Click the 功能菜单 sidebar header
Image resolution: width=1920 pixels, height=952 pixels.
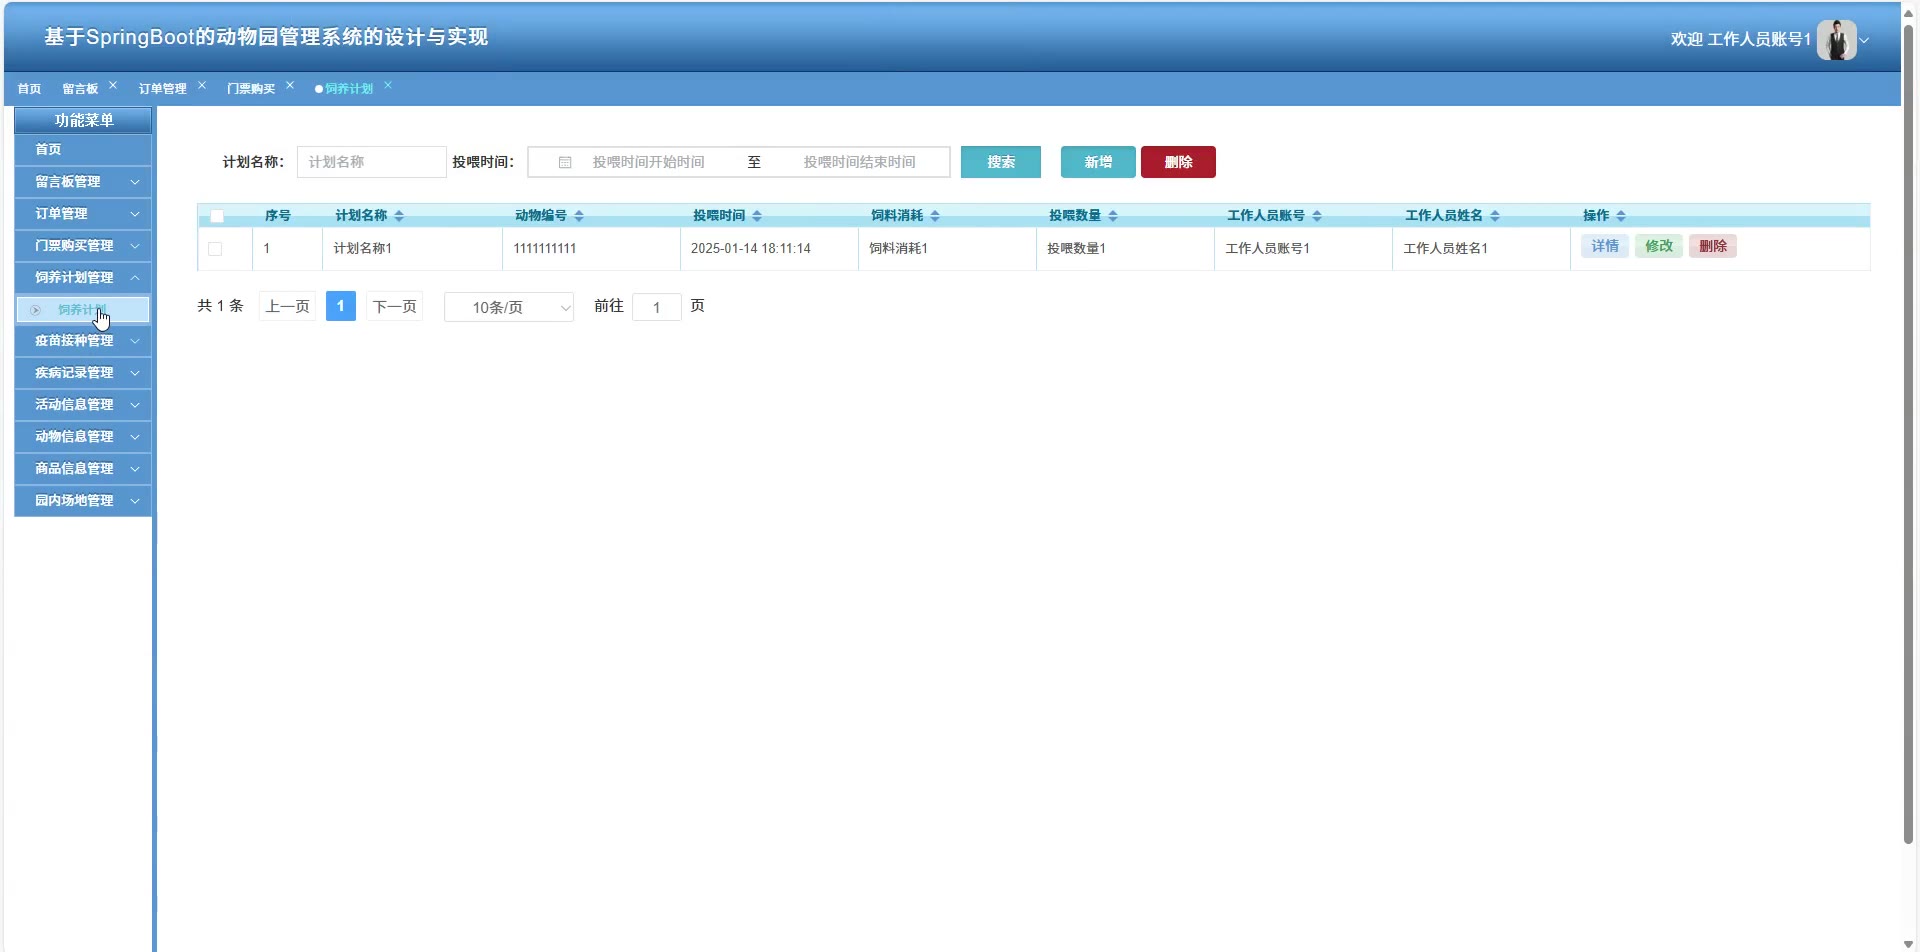click(x=83, y=120)
